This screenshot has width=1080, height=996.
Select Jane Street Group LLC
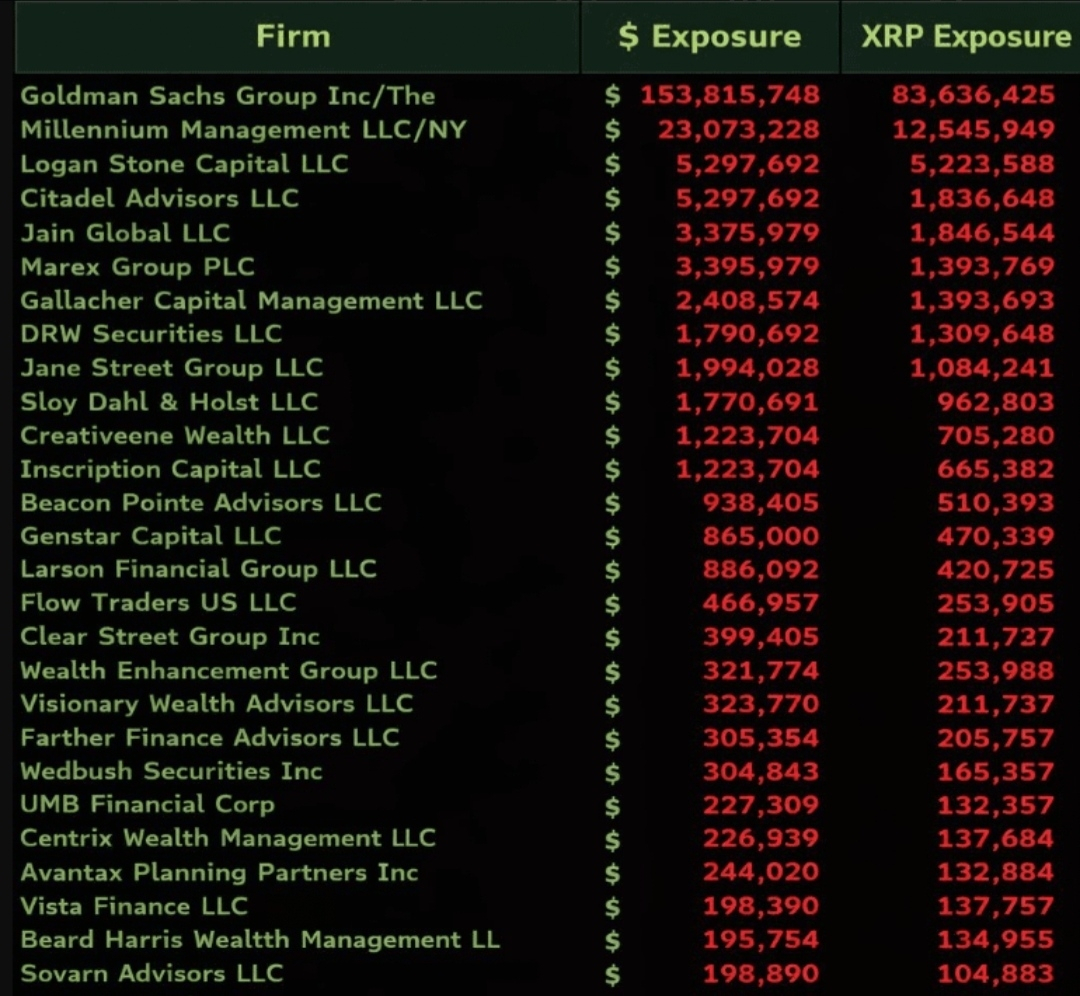click(172, 368)
